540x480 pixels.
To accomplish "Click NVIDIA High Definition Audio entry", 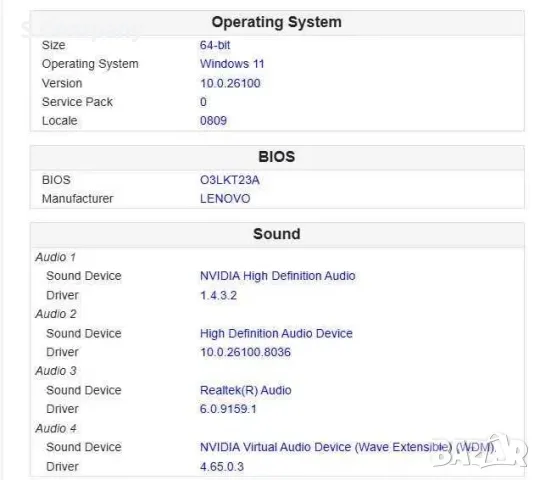I will [x=278, y=276].
